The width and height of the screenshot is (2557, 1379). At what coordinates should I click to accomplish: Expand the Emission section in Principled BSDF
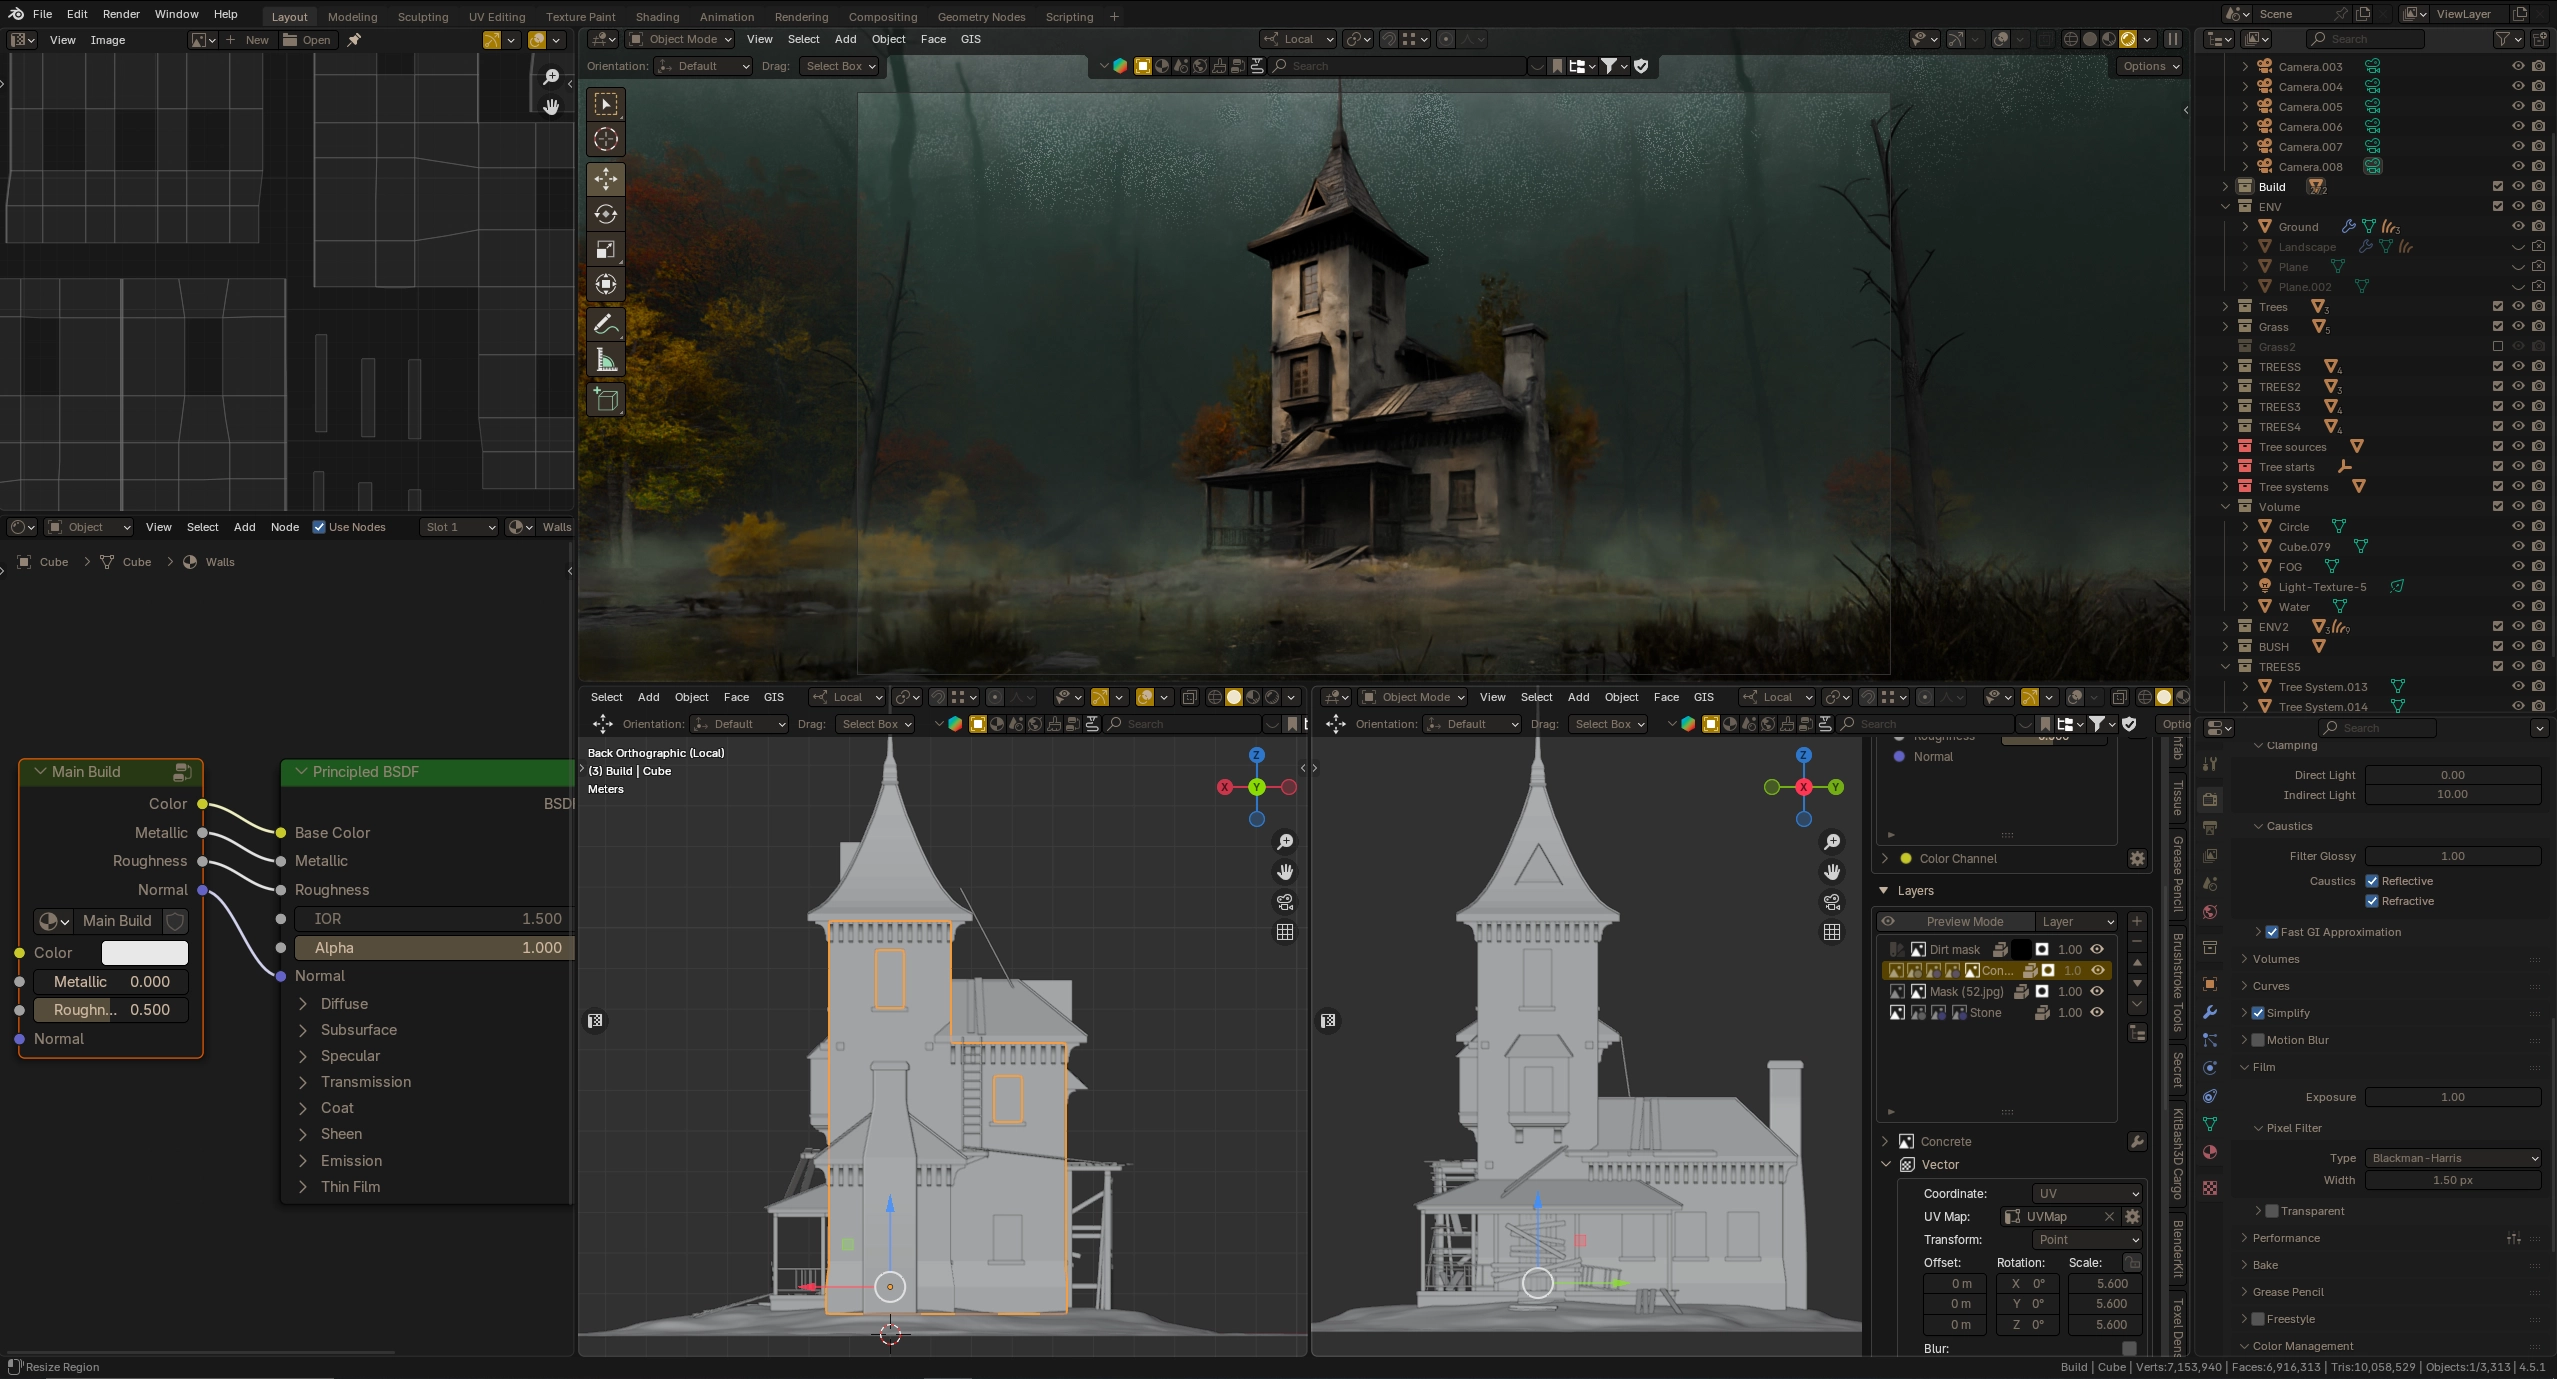point(303,1161)
